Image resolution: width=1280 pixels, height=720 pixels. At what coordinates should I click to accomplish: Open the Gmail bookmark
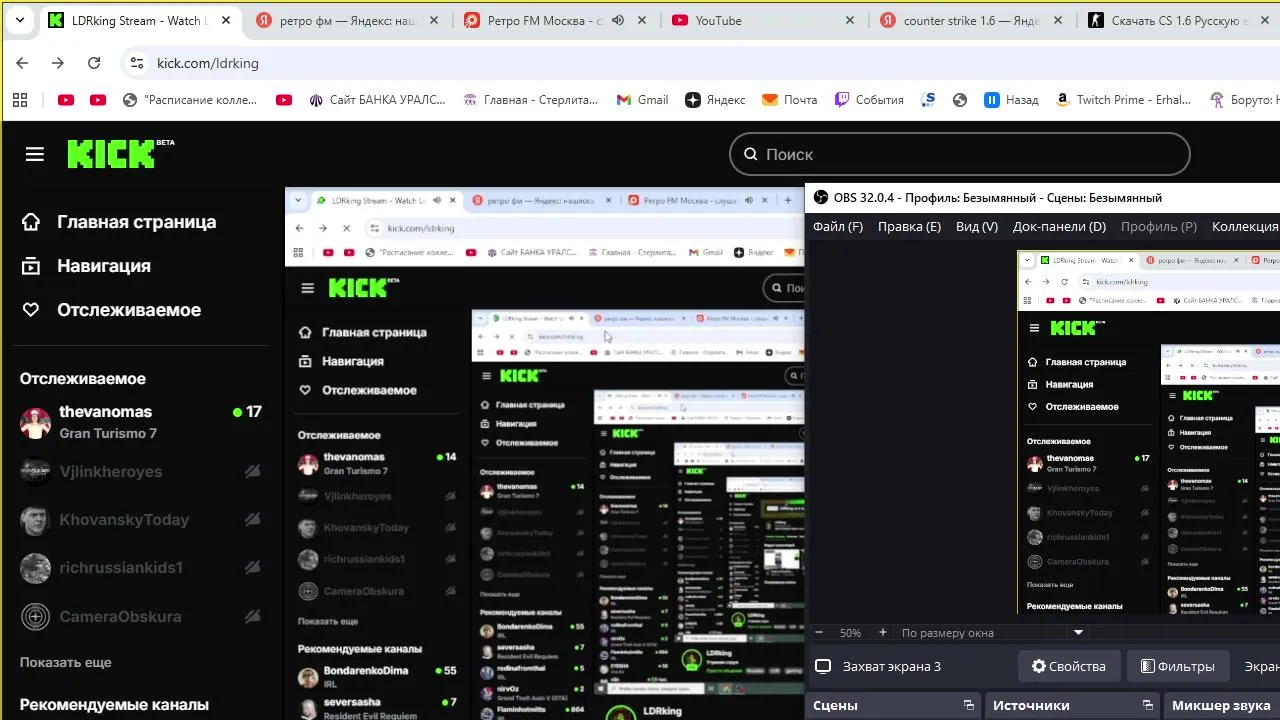pyautogui.click(x=642, y=100)
